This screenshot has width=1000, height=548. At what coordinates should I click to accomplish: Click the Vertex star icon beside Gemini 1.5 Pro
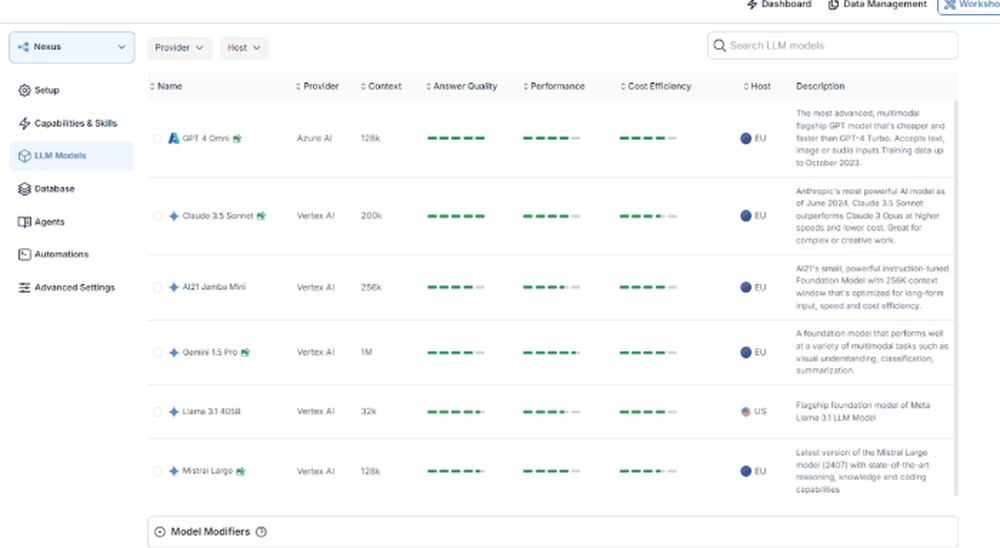point(173,352)
